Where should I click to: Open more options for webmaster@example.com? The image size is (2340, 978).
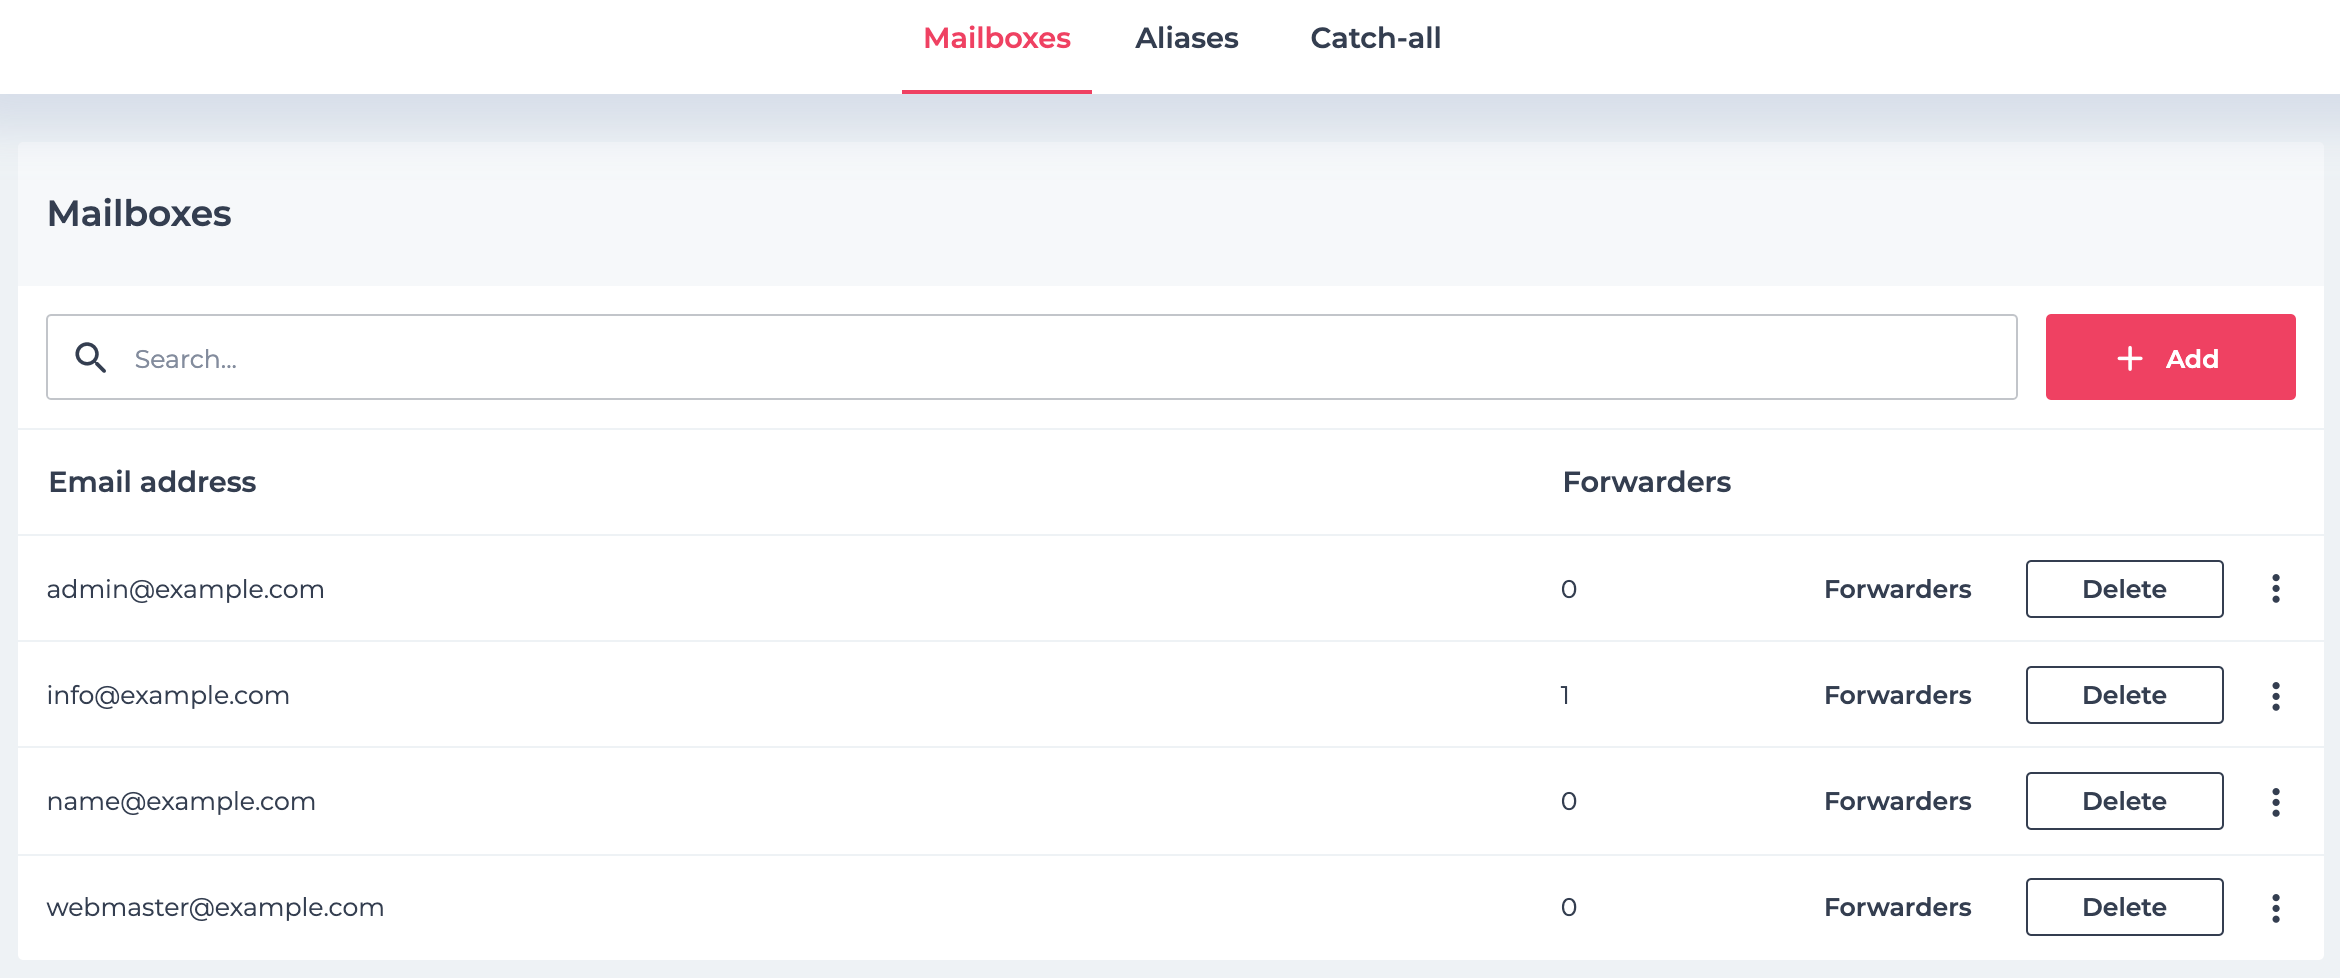(x=2275, y=907)
